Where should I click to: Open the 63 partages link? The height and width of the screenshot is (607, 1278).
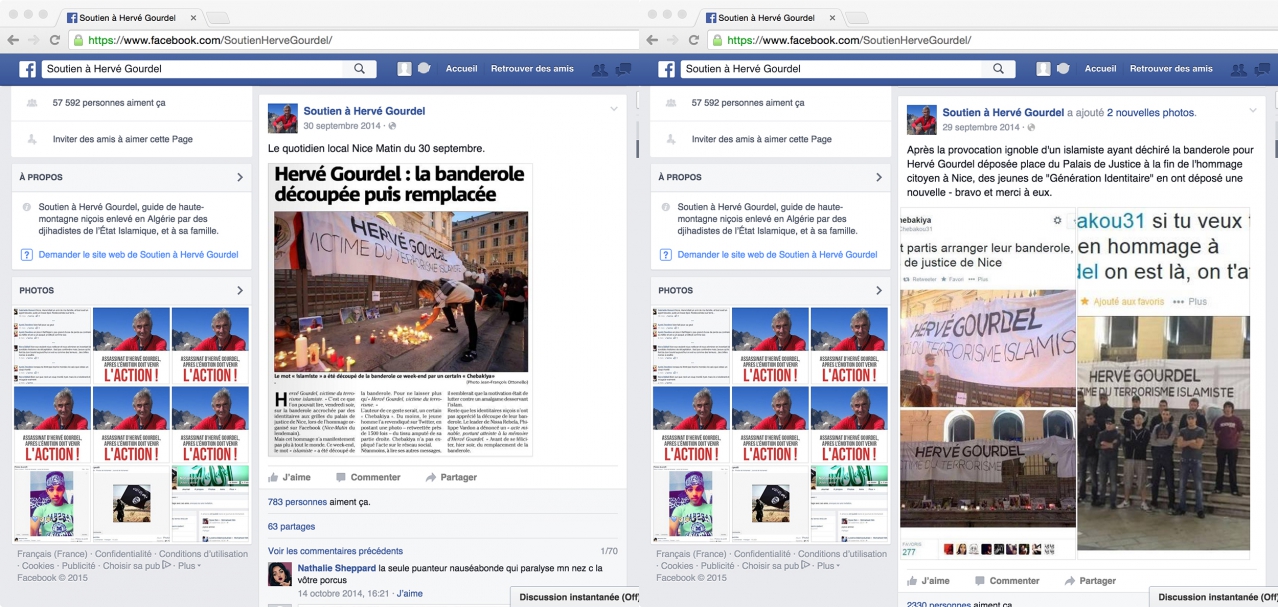291,526
